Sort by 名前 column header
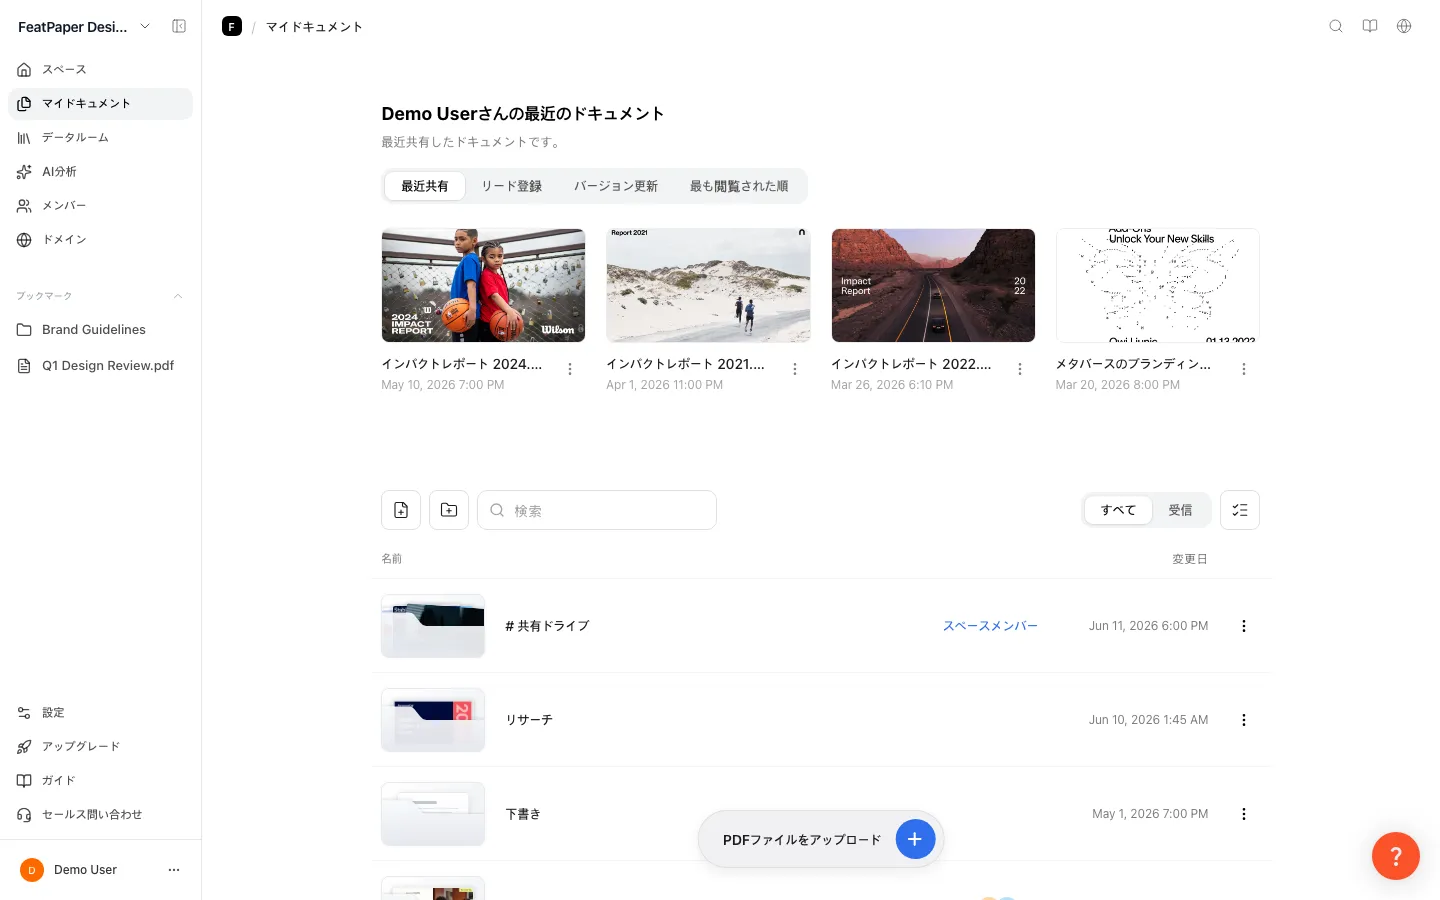 click(391, 559)
